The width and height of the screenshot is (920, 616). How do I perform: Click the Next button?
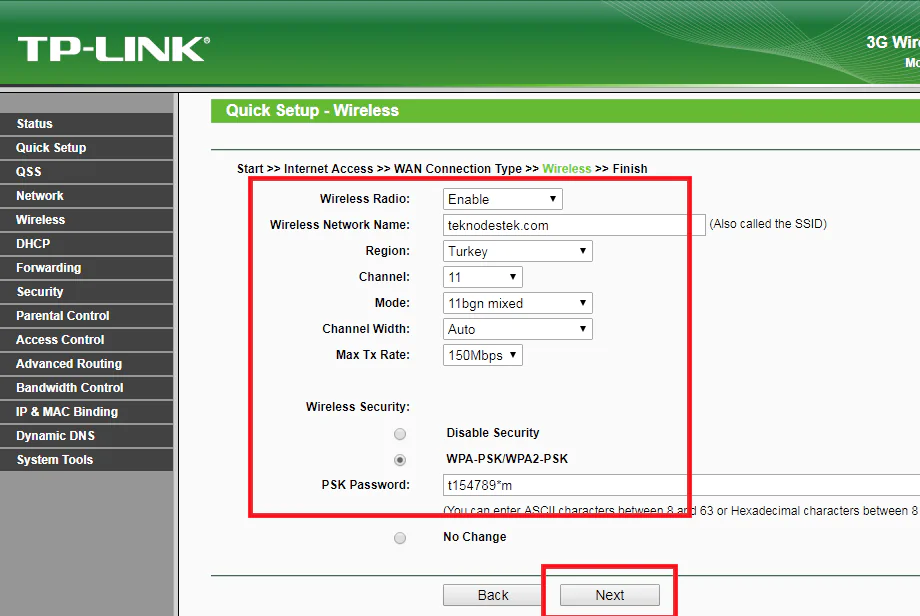(x=610, y=595)
